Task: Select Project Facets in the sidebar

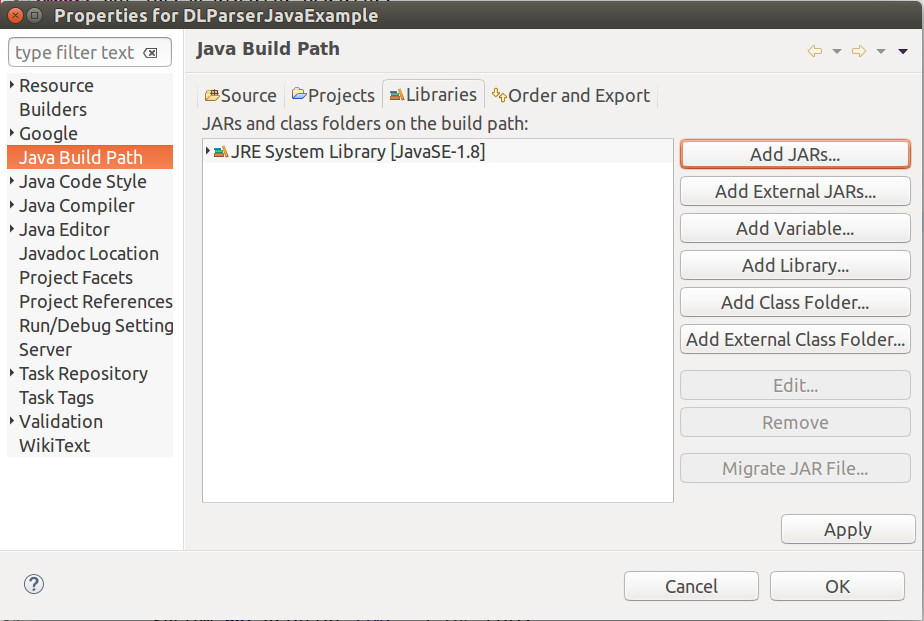Action: [76, 277]
